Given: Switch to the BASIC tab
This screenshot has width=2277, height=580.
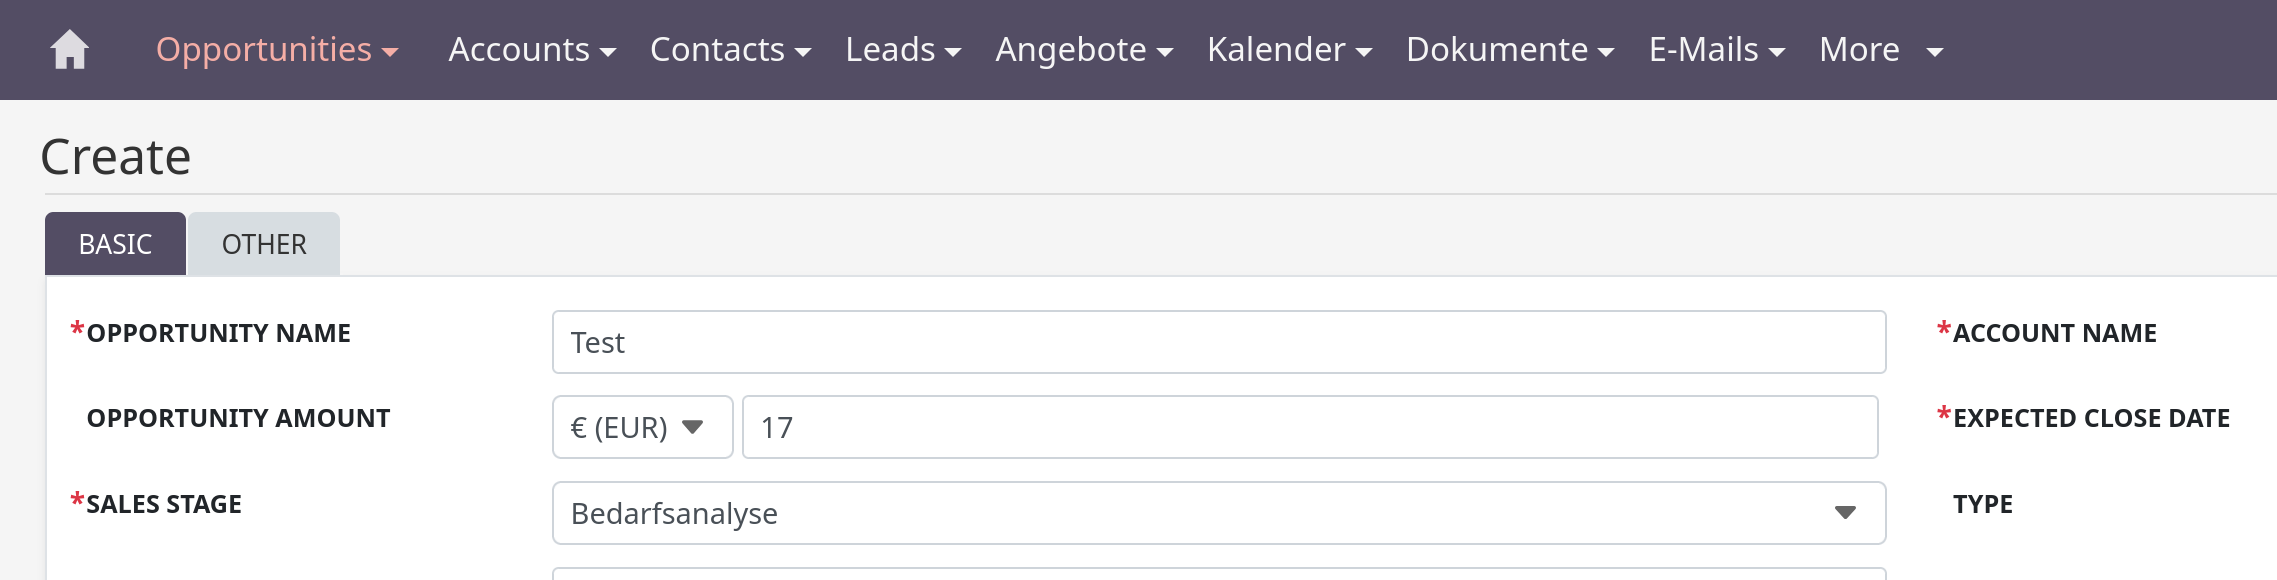Looking at the screenshot, I should pyautogui.click(x=115, y=244).
